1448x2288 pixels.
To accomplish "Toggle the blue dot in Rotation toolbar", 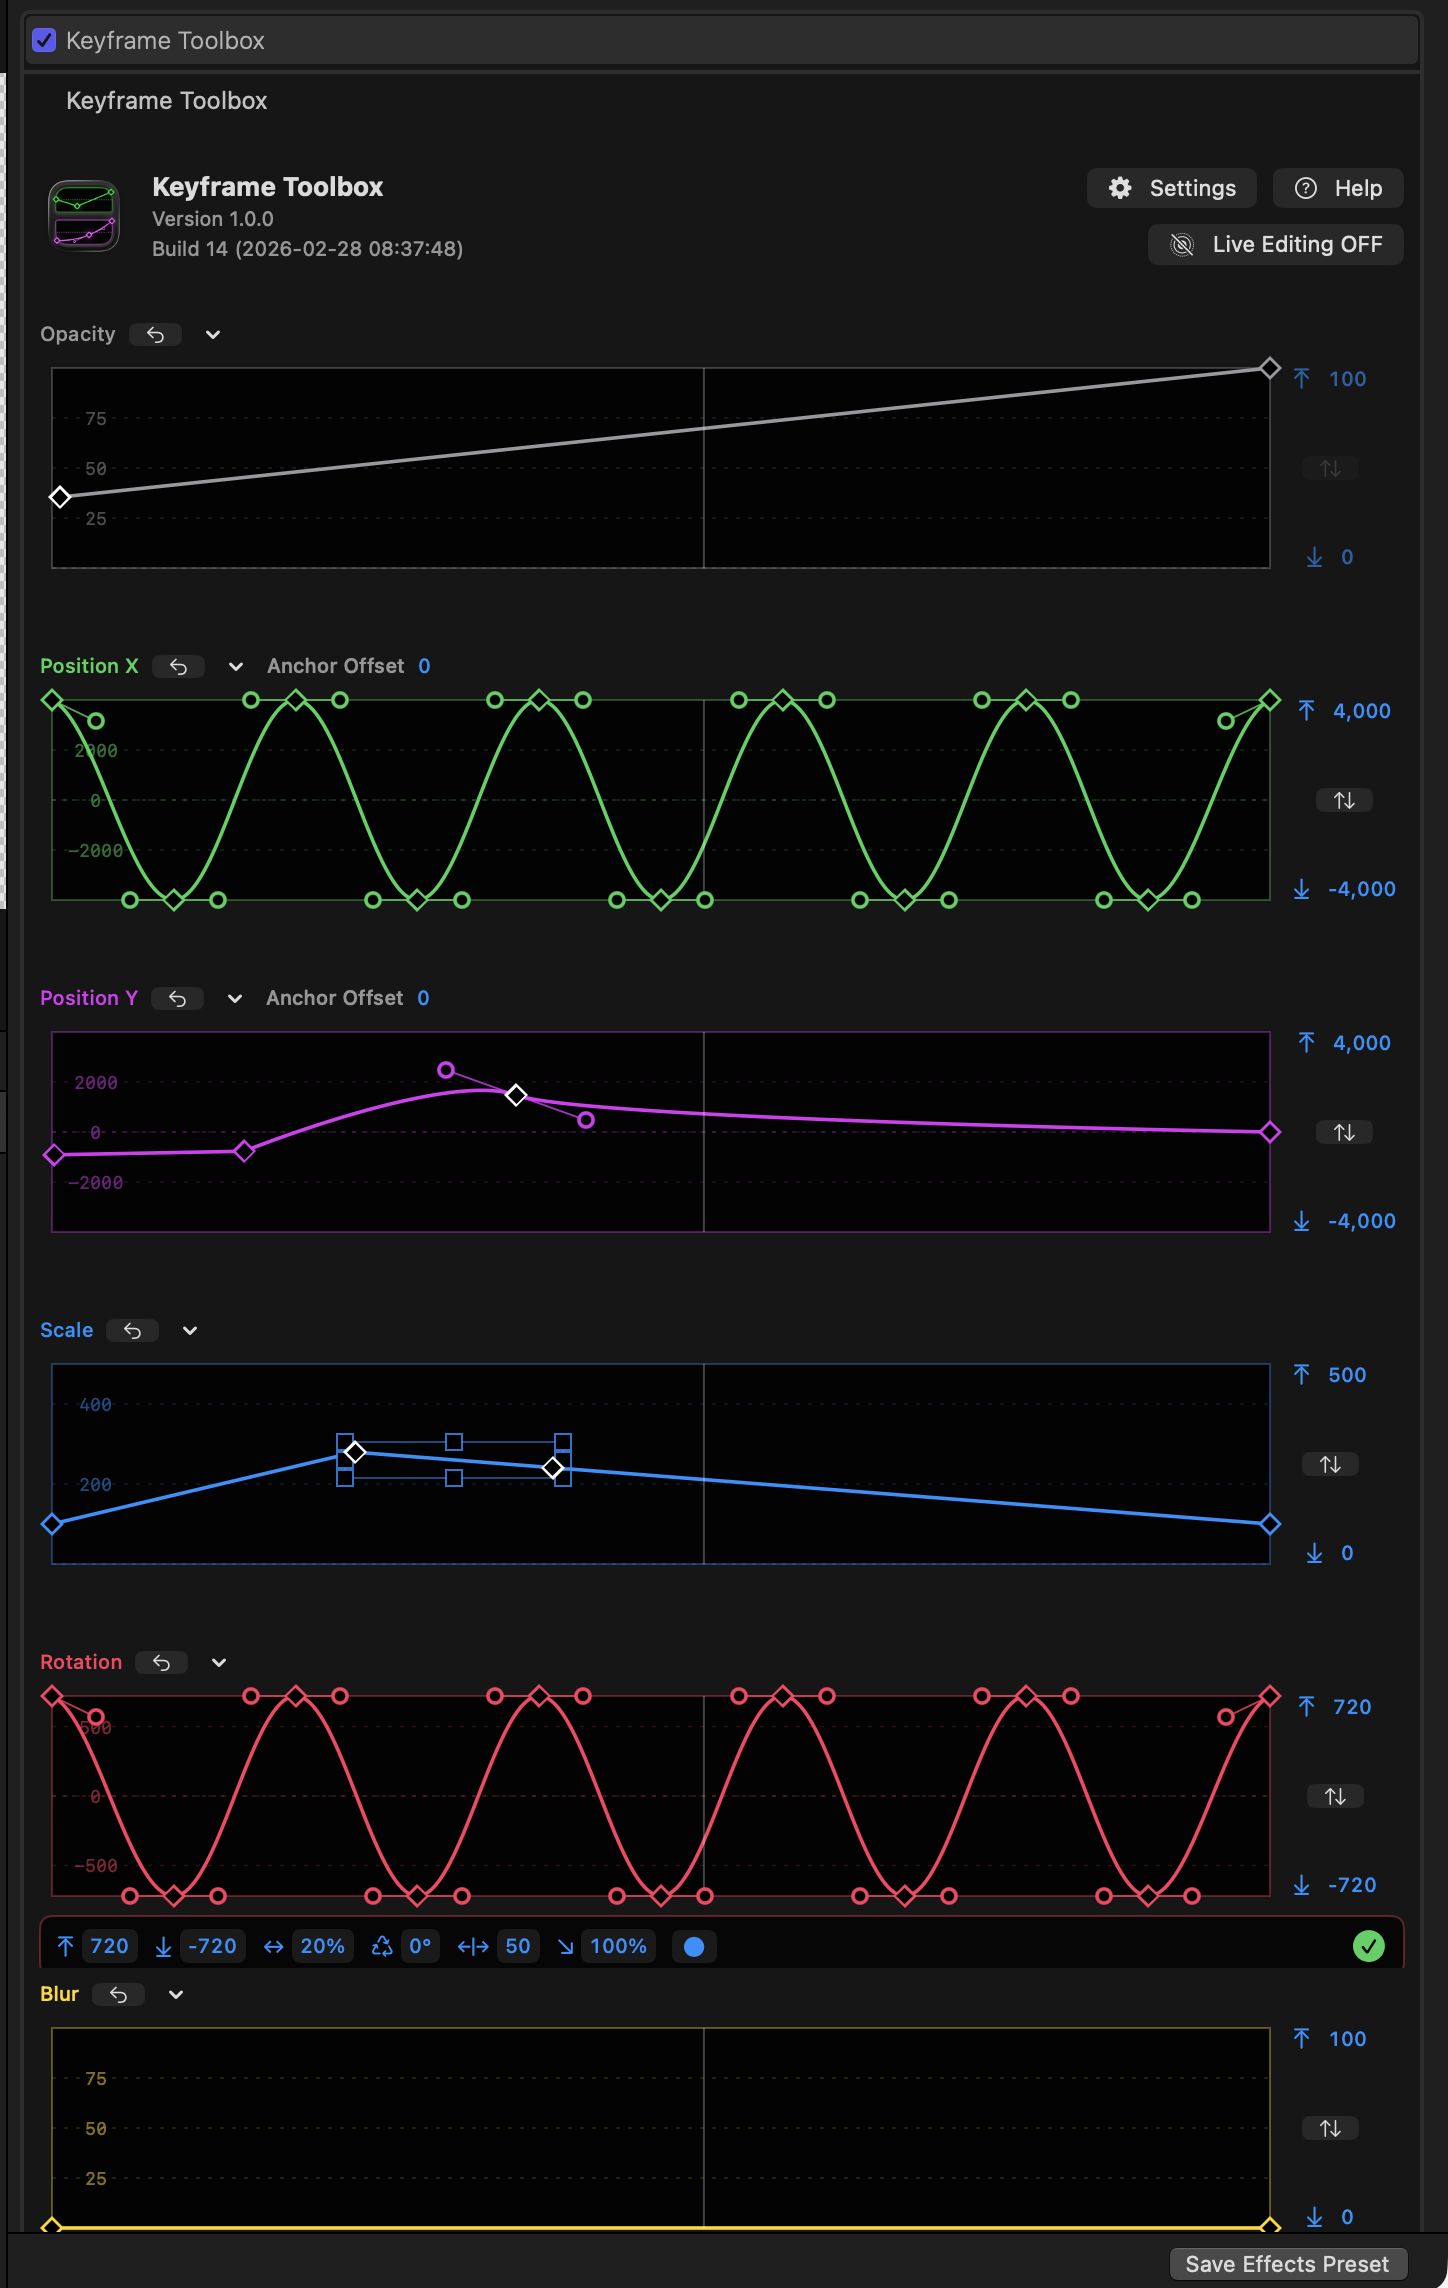I will click(x=694, y=1946).
